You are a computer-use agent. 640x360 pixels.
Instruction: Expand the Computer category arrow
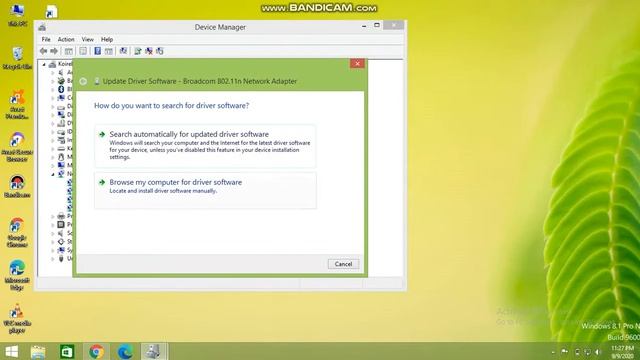[x=53, y=98]
